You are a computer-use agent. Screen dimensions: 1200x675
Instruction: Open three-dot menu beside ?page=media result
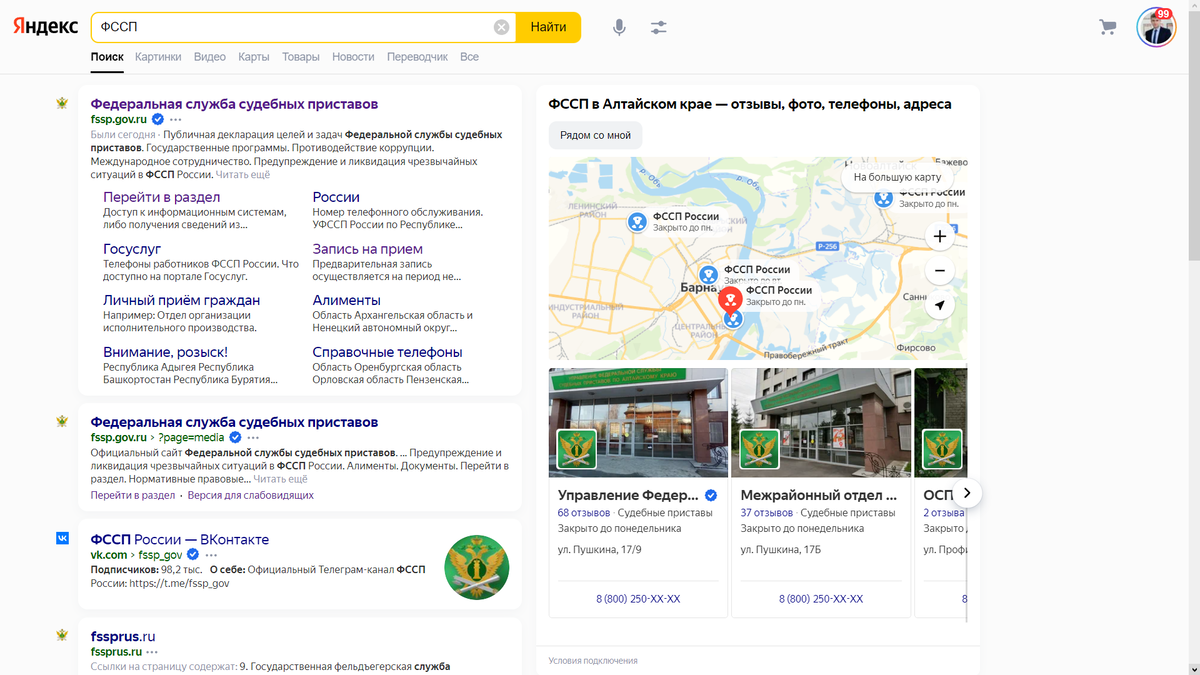tap(254, 438)
